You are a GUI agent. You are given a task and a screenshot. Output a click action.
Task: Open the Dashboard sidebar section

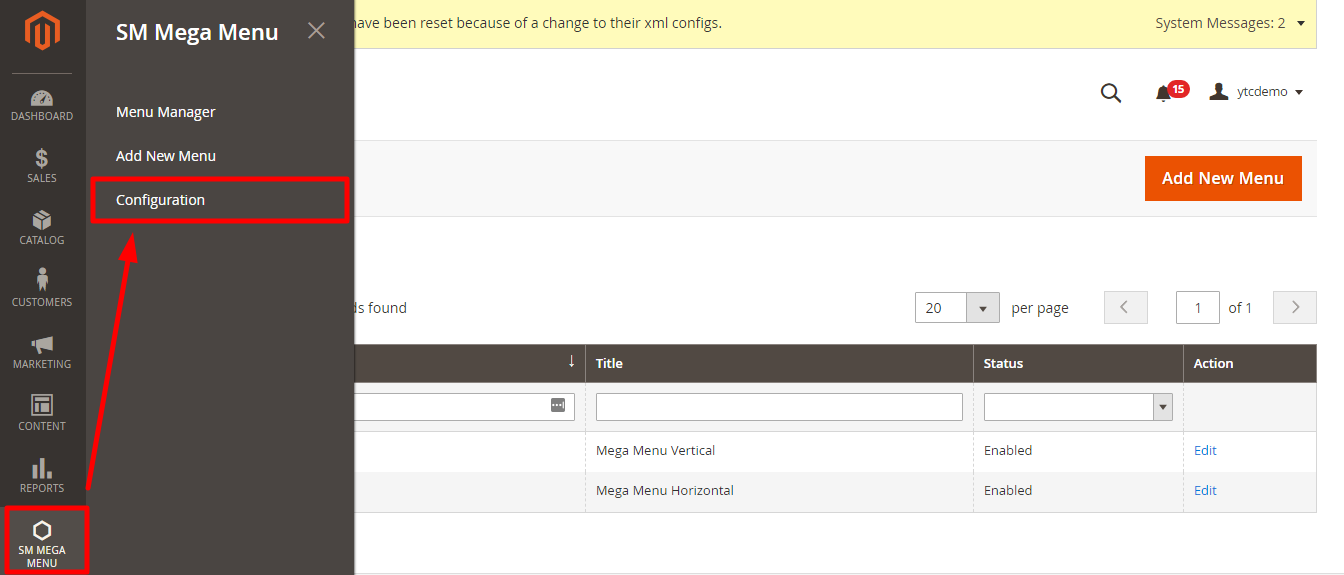click(42, 105)
